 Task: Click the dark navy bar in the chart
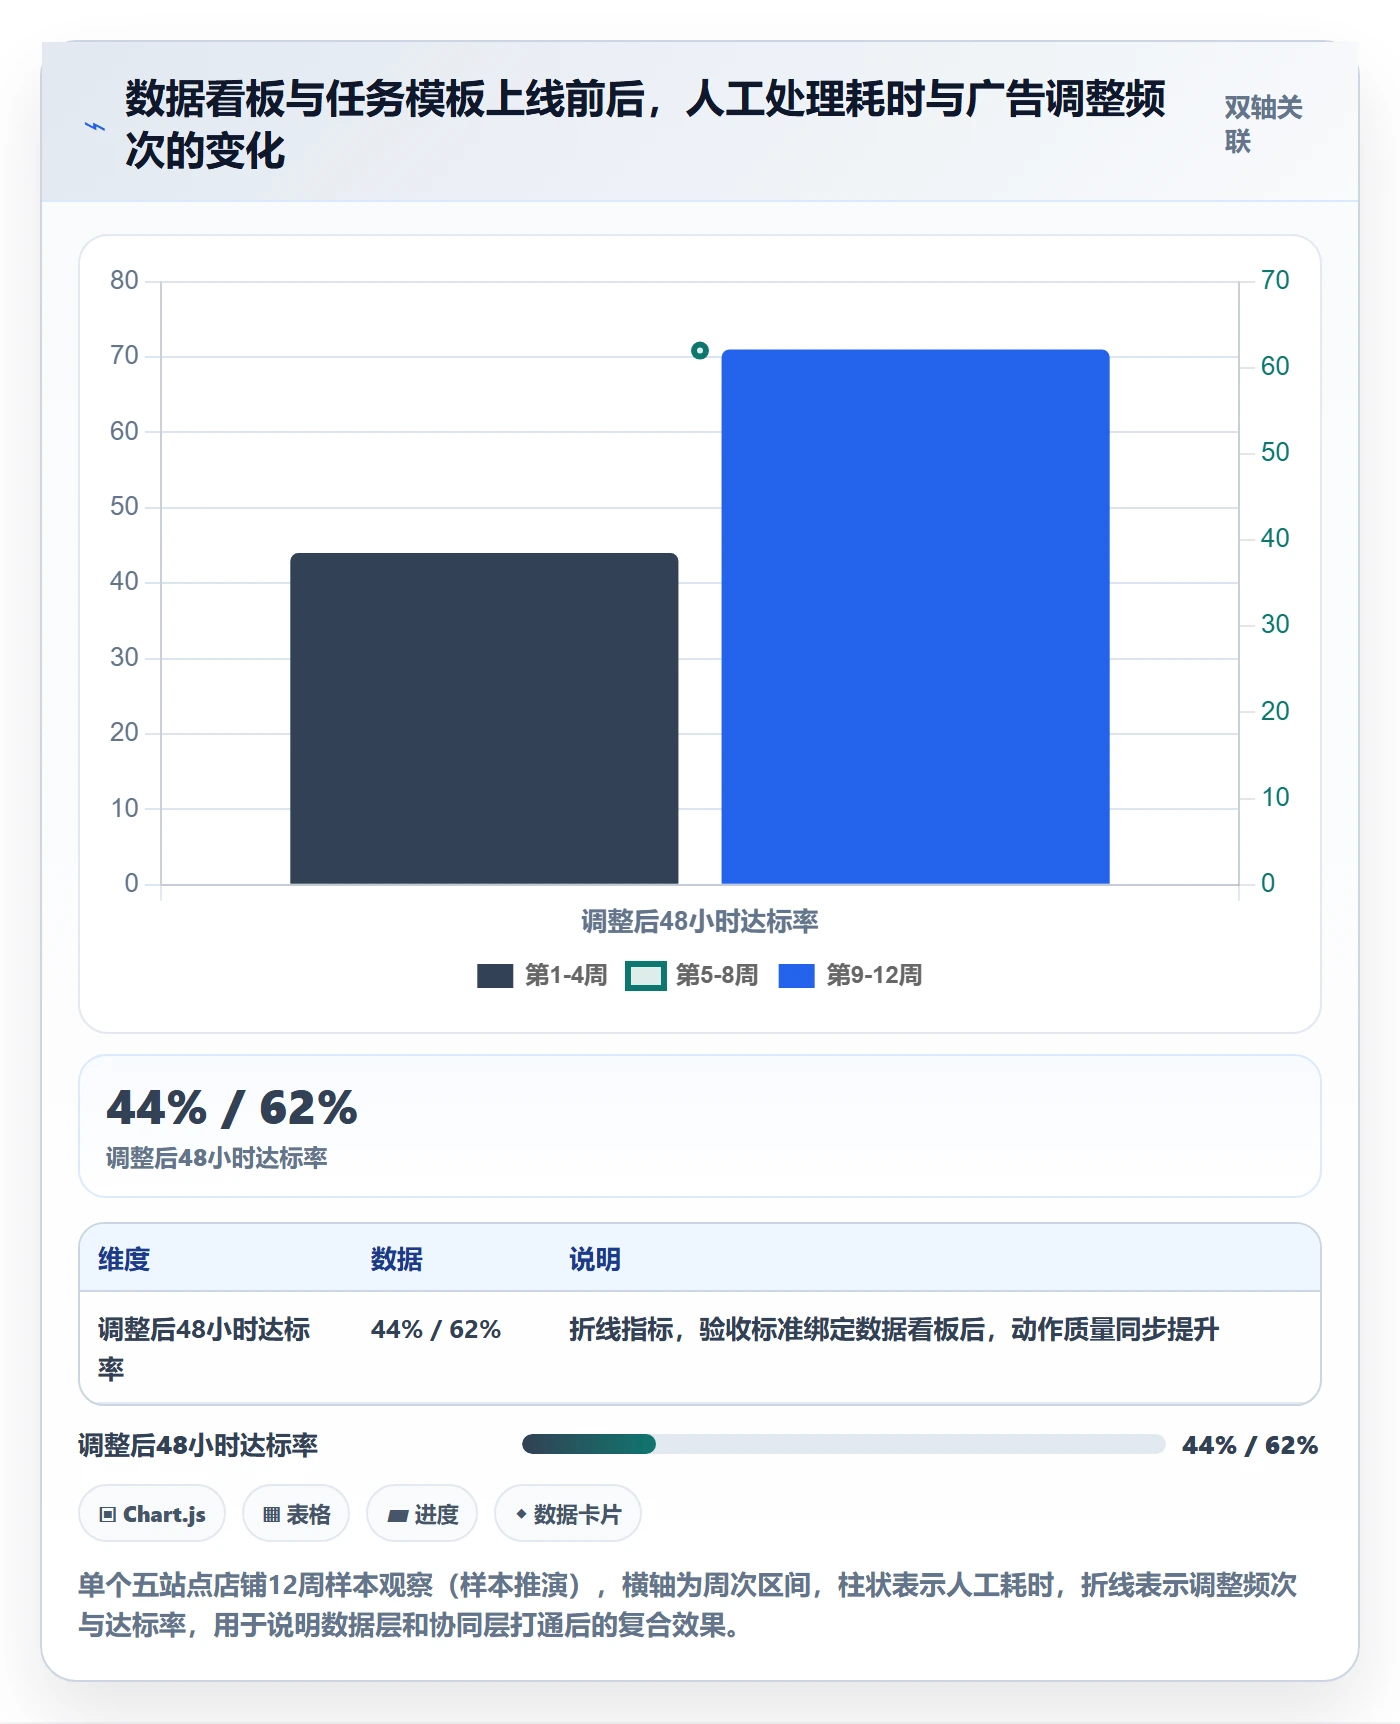pos(484,718)
